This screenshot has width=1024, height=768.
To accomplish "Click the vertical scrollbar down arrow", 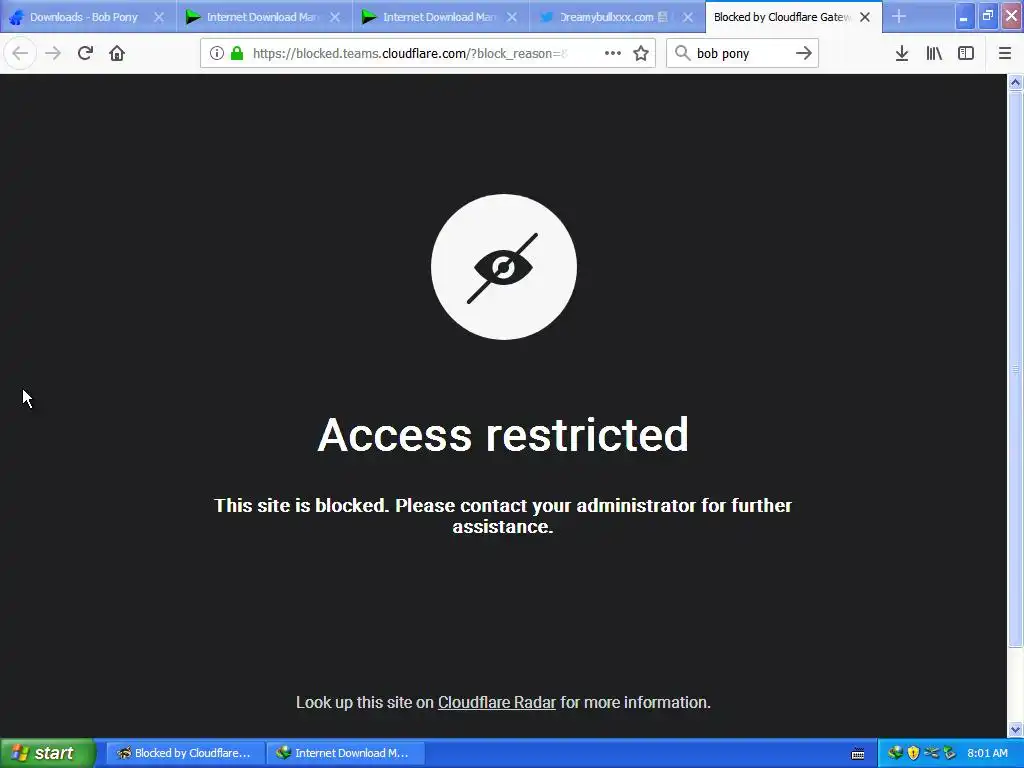I will (1016, 729).
